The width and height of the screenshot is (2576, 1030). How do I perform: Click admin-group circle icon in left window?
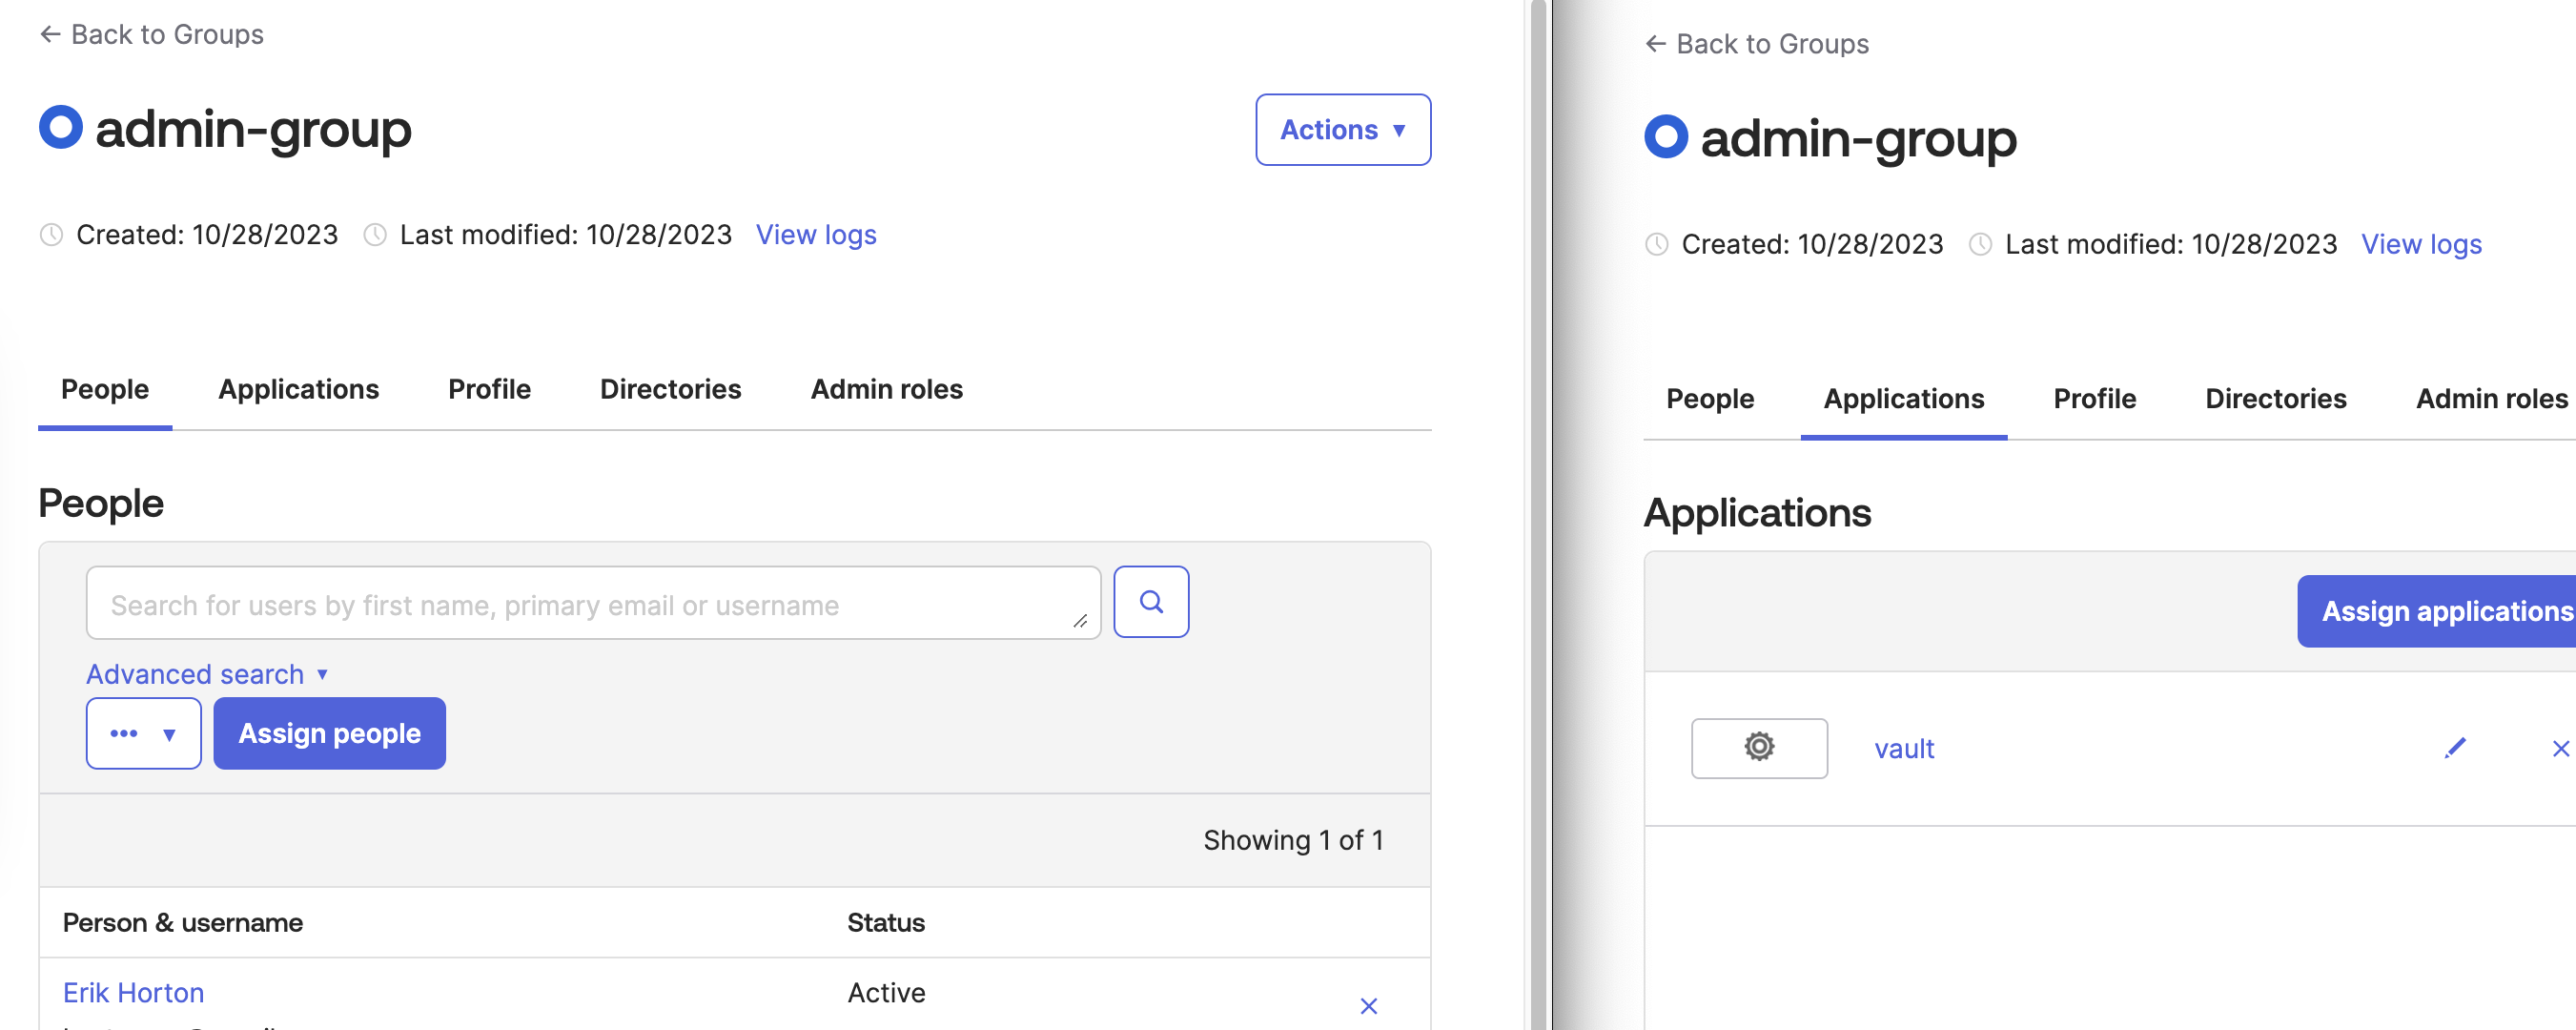61,127
